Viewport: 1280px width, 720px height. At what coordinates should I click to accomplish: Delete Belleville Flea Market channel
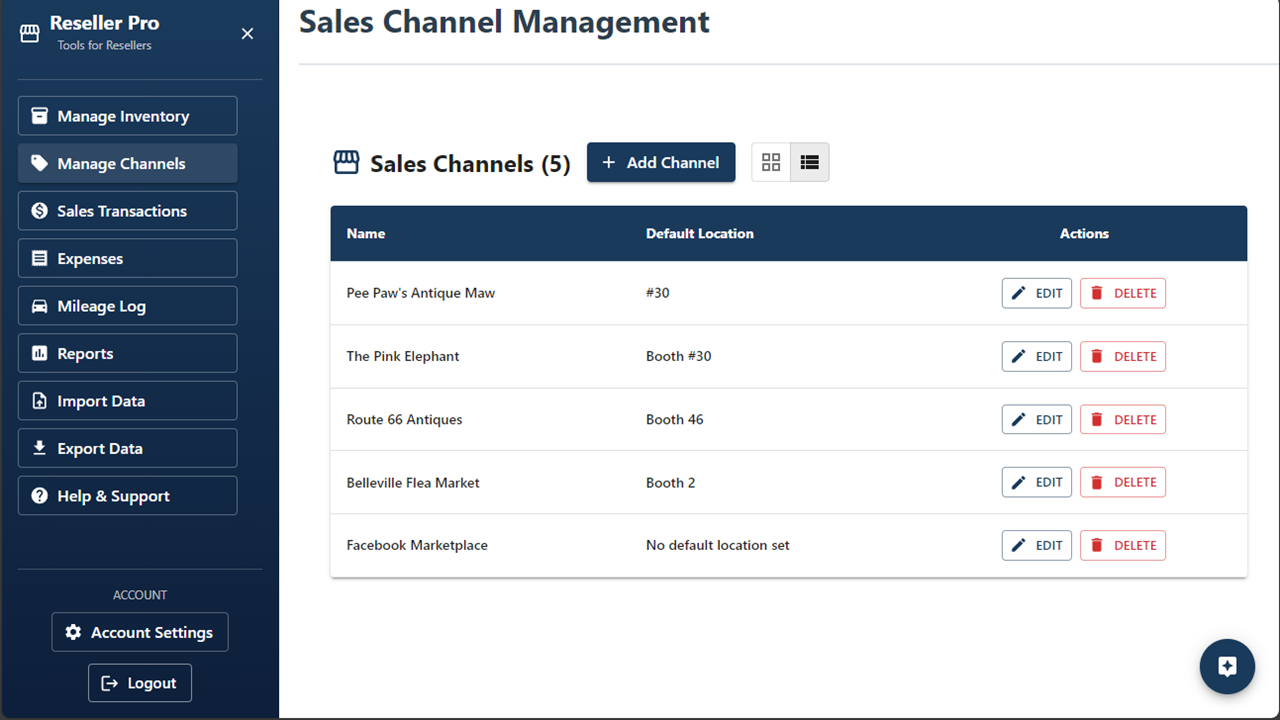click(x=1123, y=482)
